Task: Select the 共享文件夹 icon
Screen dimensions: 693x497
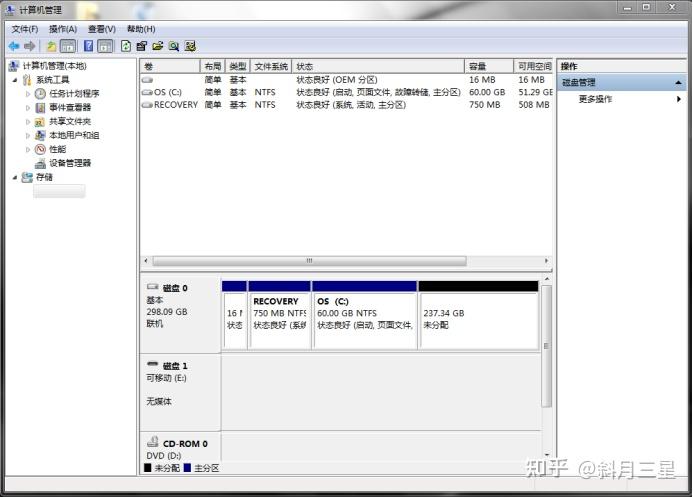Action: (40, 121)
